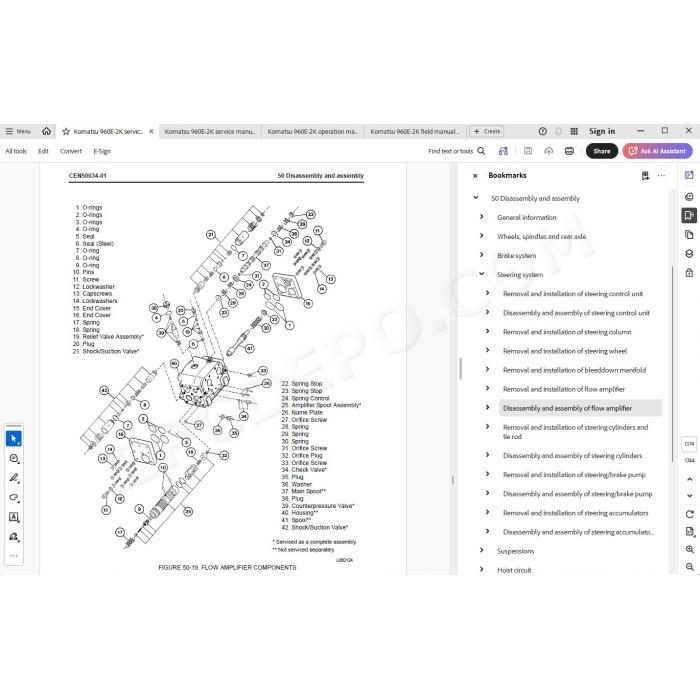Viewport: 700px width, 700px height.
Task: Expand the Wheels, spindles and rear axle bookmark
Action: (482, 236)
